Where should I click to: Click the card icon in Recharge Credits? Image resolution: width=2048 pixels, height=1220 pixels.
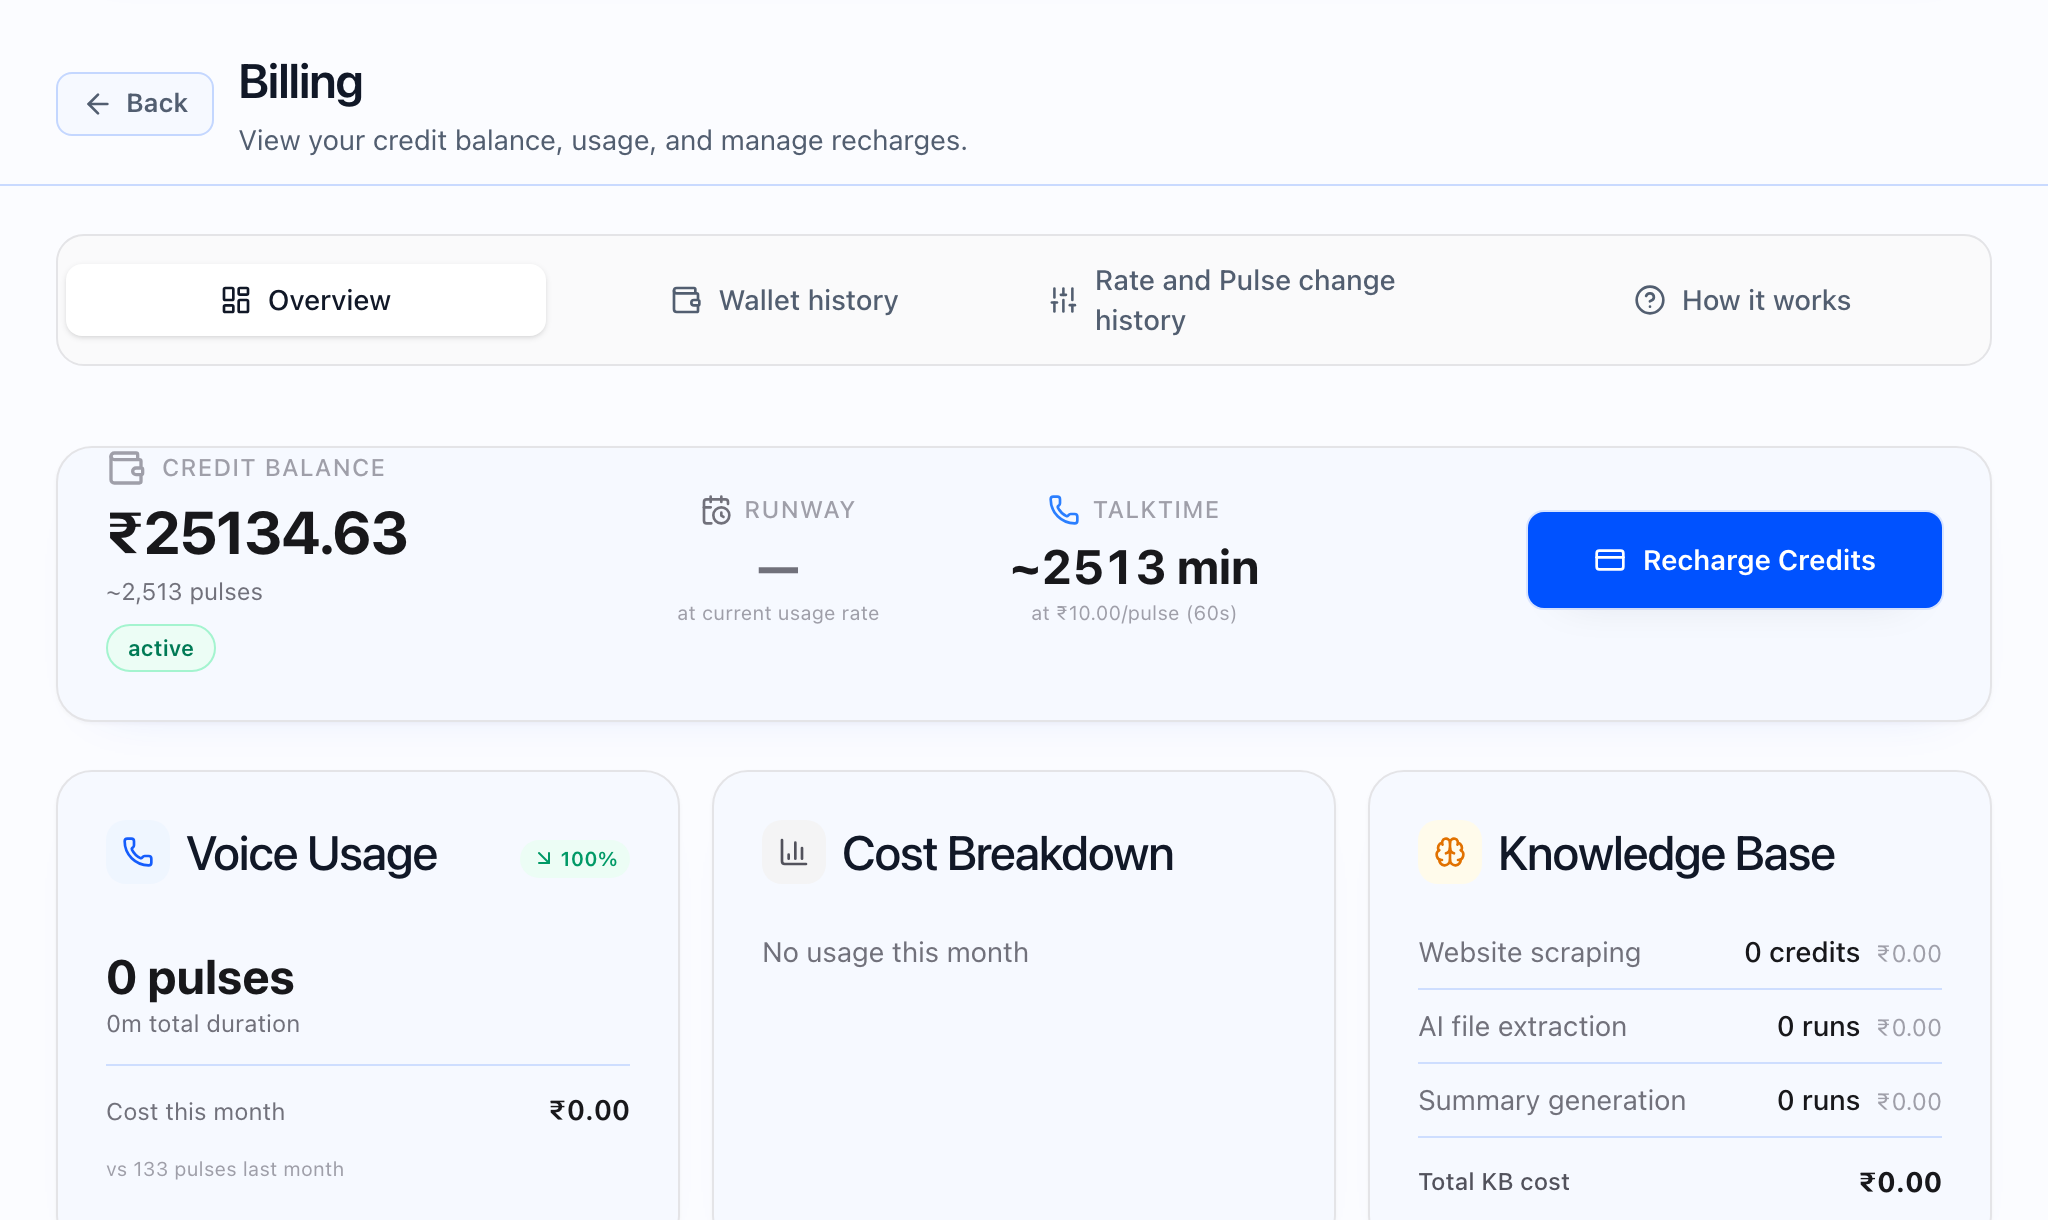pyautogui.click(x=1610, y=560)
